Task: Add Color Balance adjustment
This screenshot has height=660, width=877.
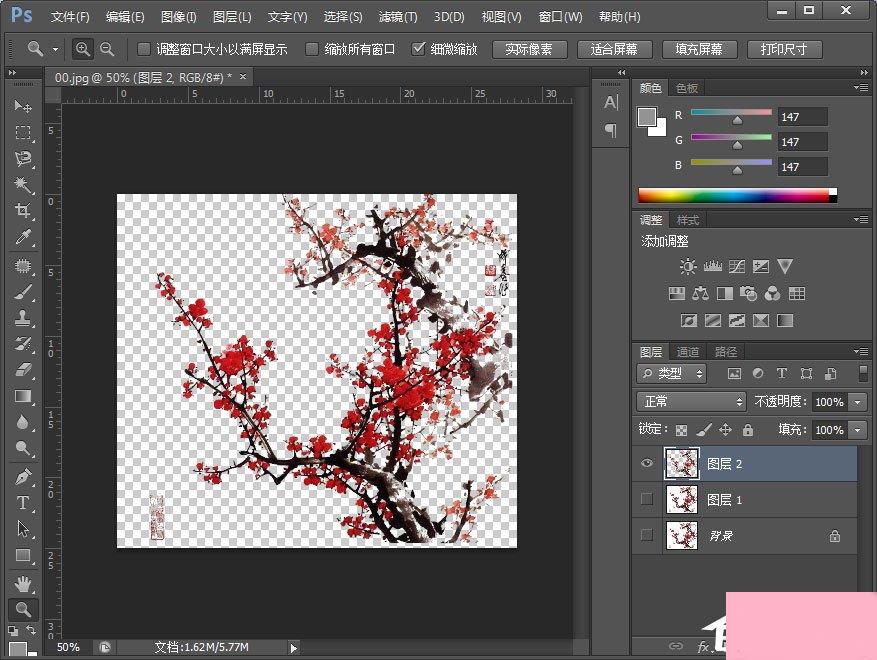Action: point(700,293)
